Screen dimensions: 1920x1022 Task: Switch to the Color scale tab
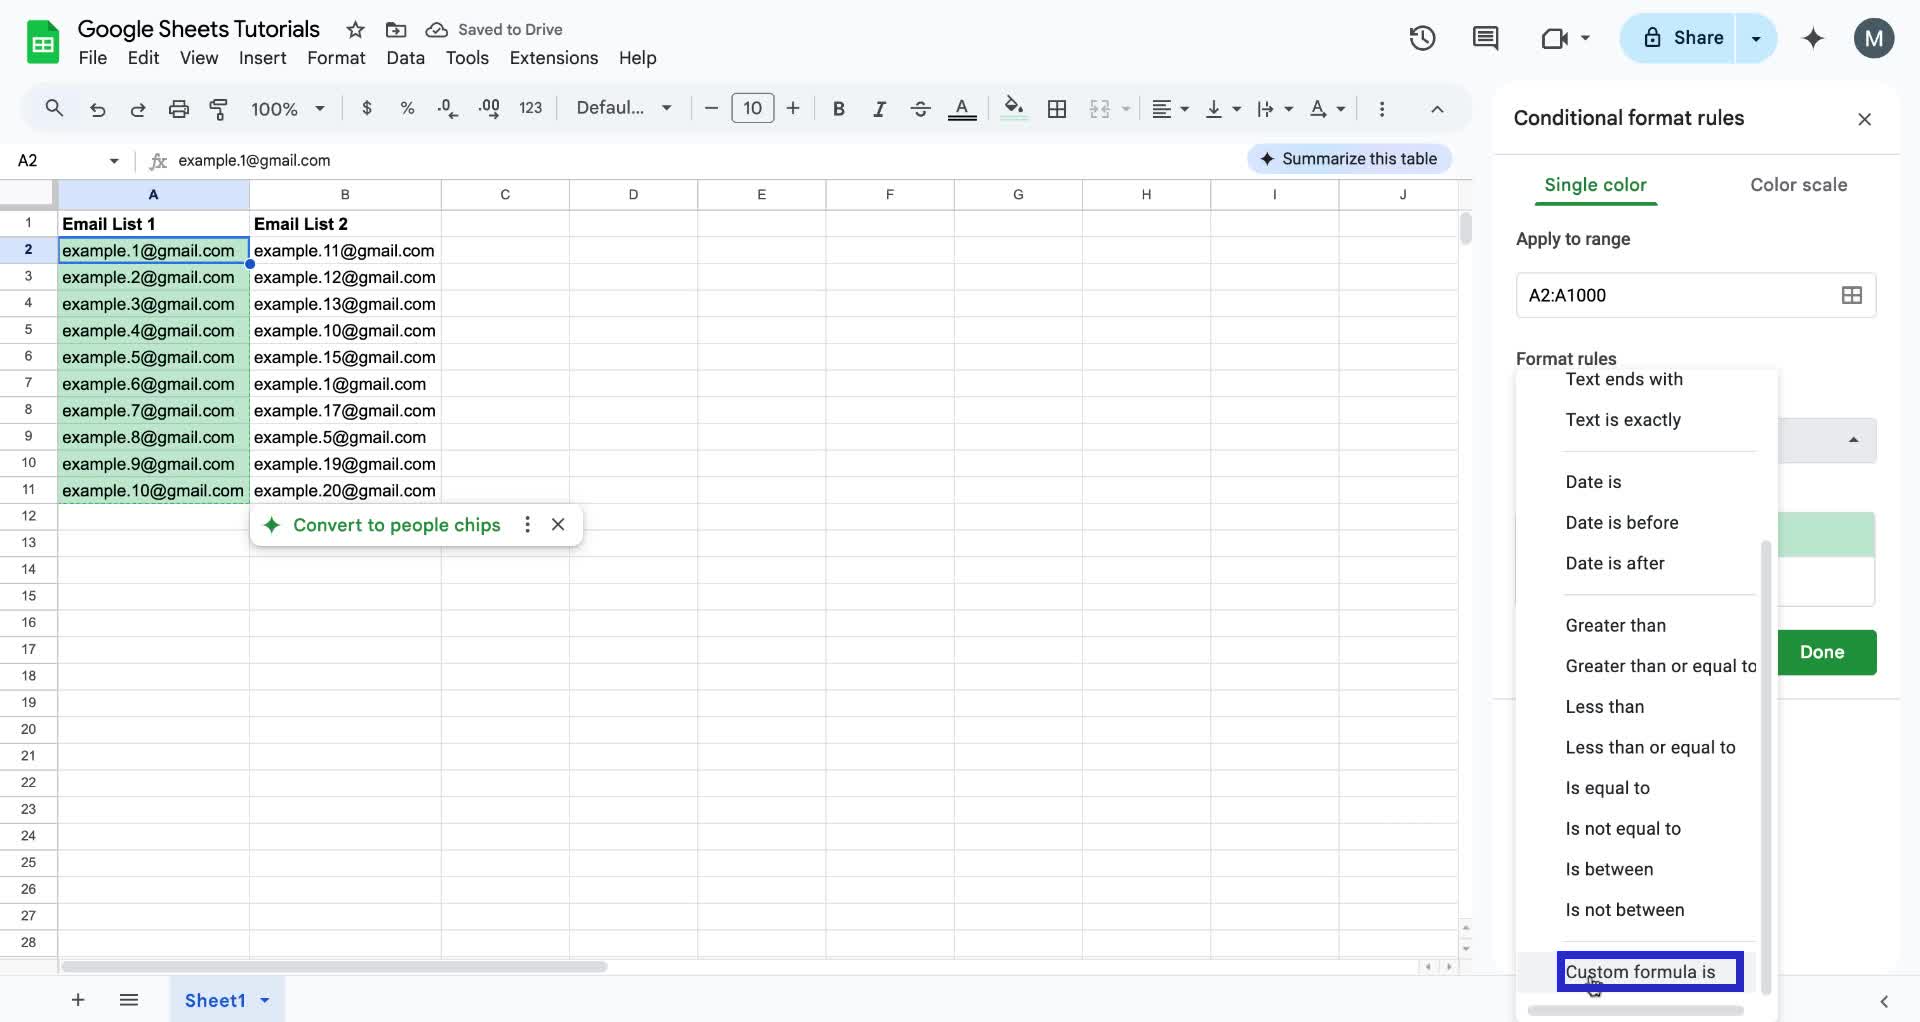tap(1798, 185)
